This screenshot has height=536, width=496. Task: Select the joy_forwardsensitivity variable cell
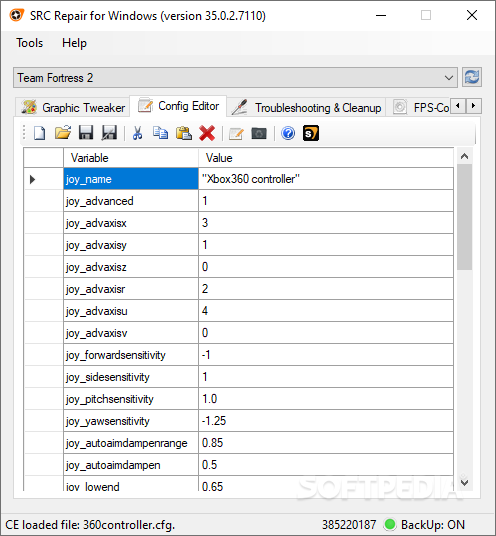point(131,355)
